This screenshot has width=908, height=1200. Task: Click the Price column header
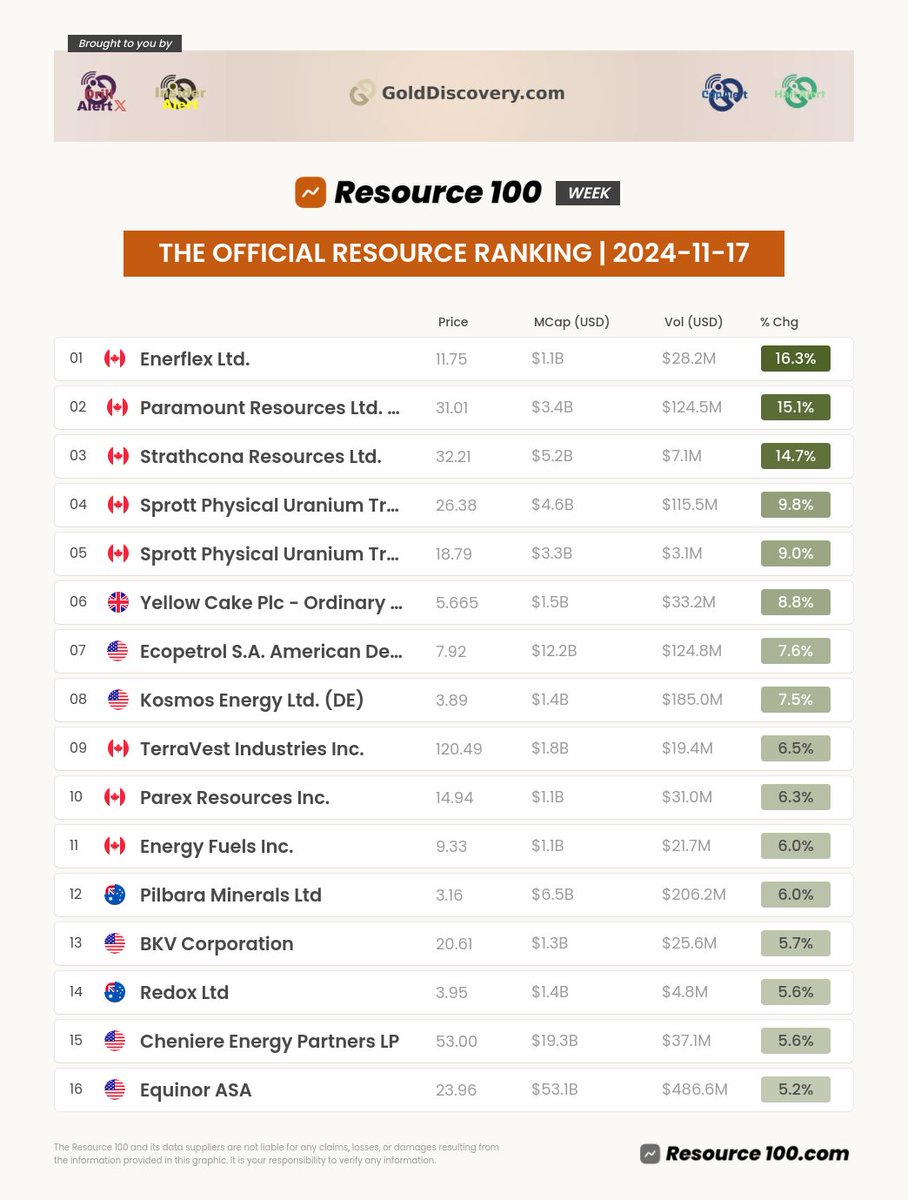tap(453, 322)
